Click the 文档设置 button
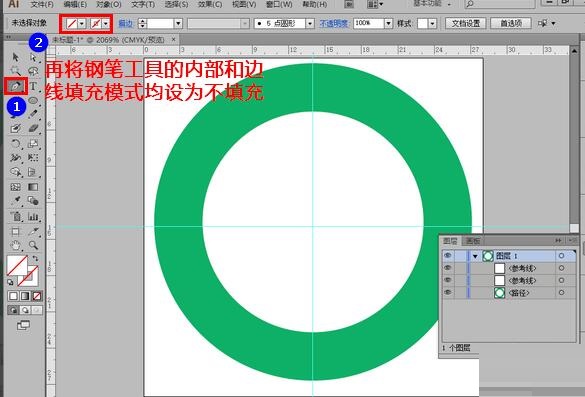585x397 pixels. pos(466,24)
